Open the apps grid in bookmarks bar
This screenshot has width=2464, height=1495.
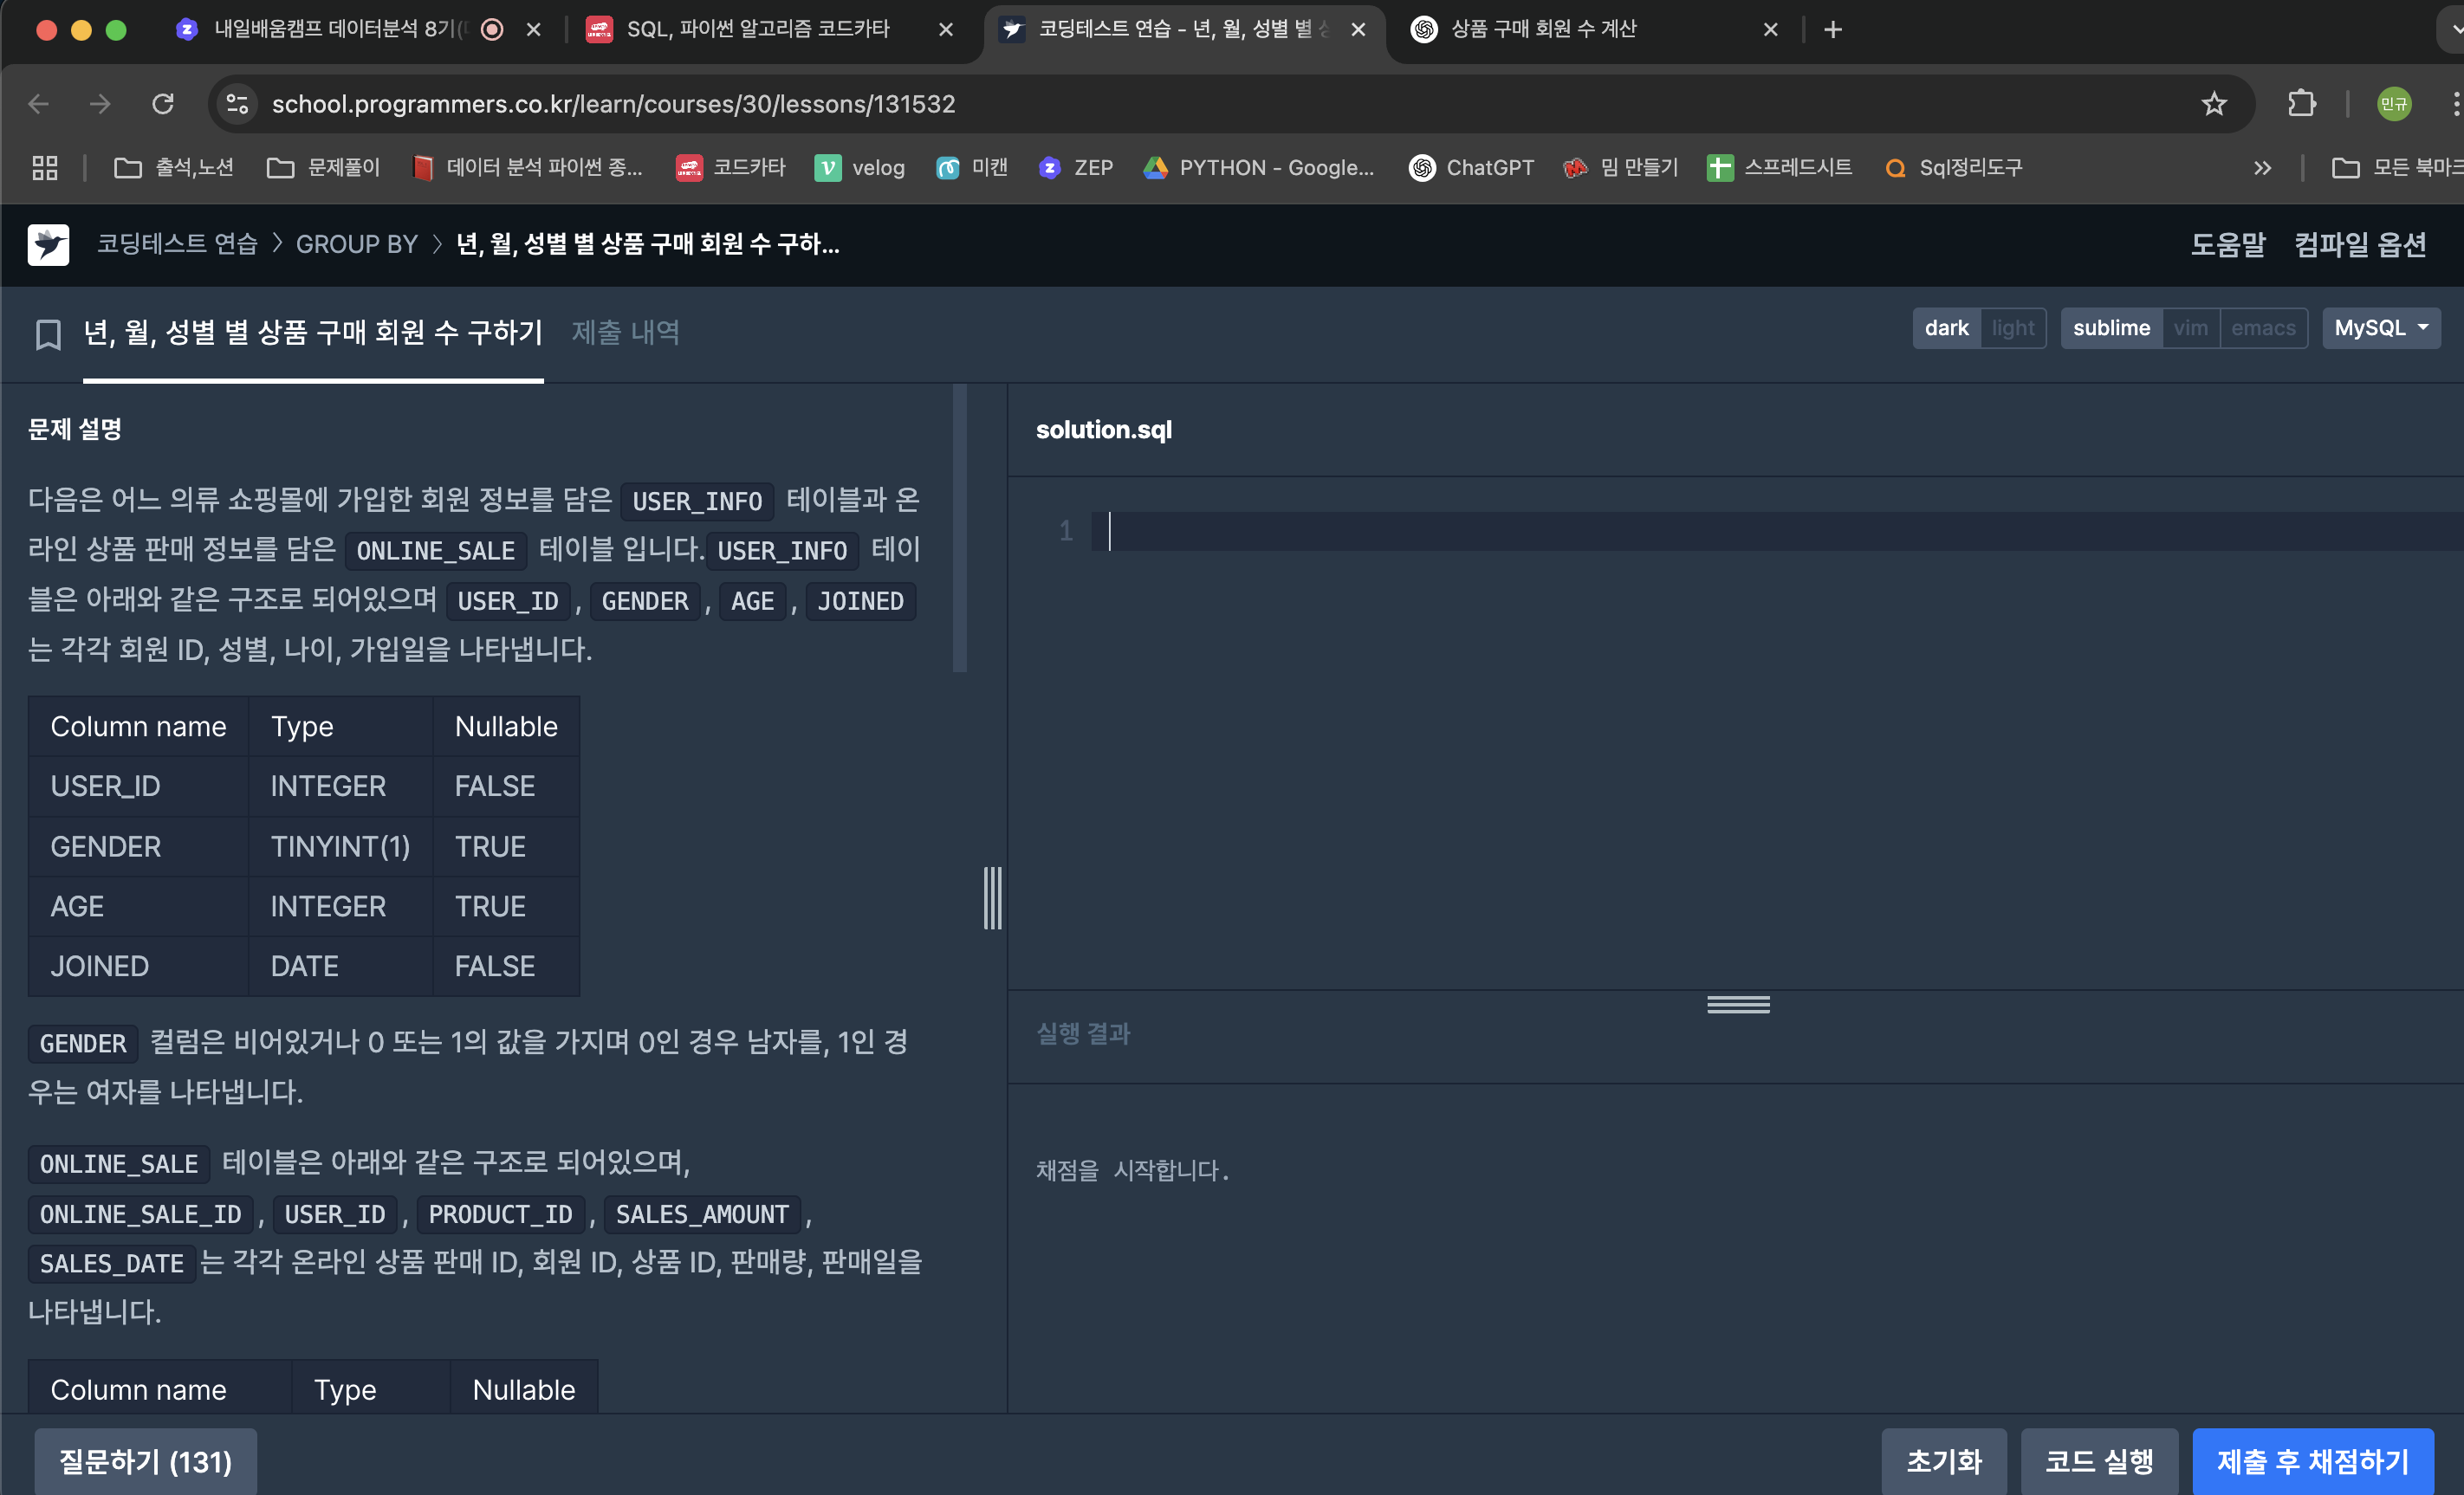pyautogui.click(x=45, y=168)
